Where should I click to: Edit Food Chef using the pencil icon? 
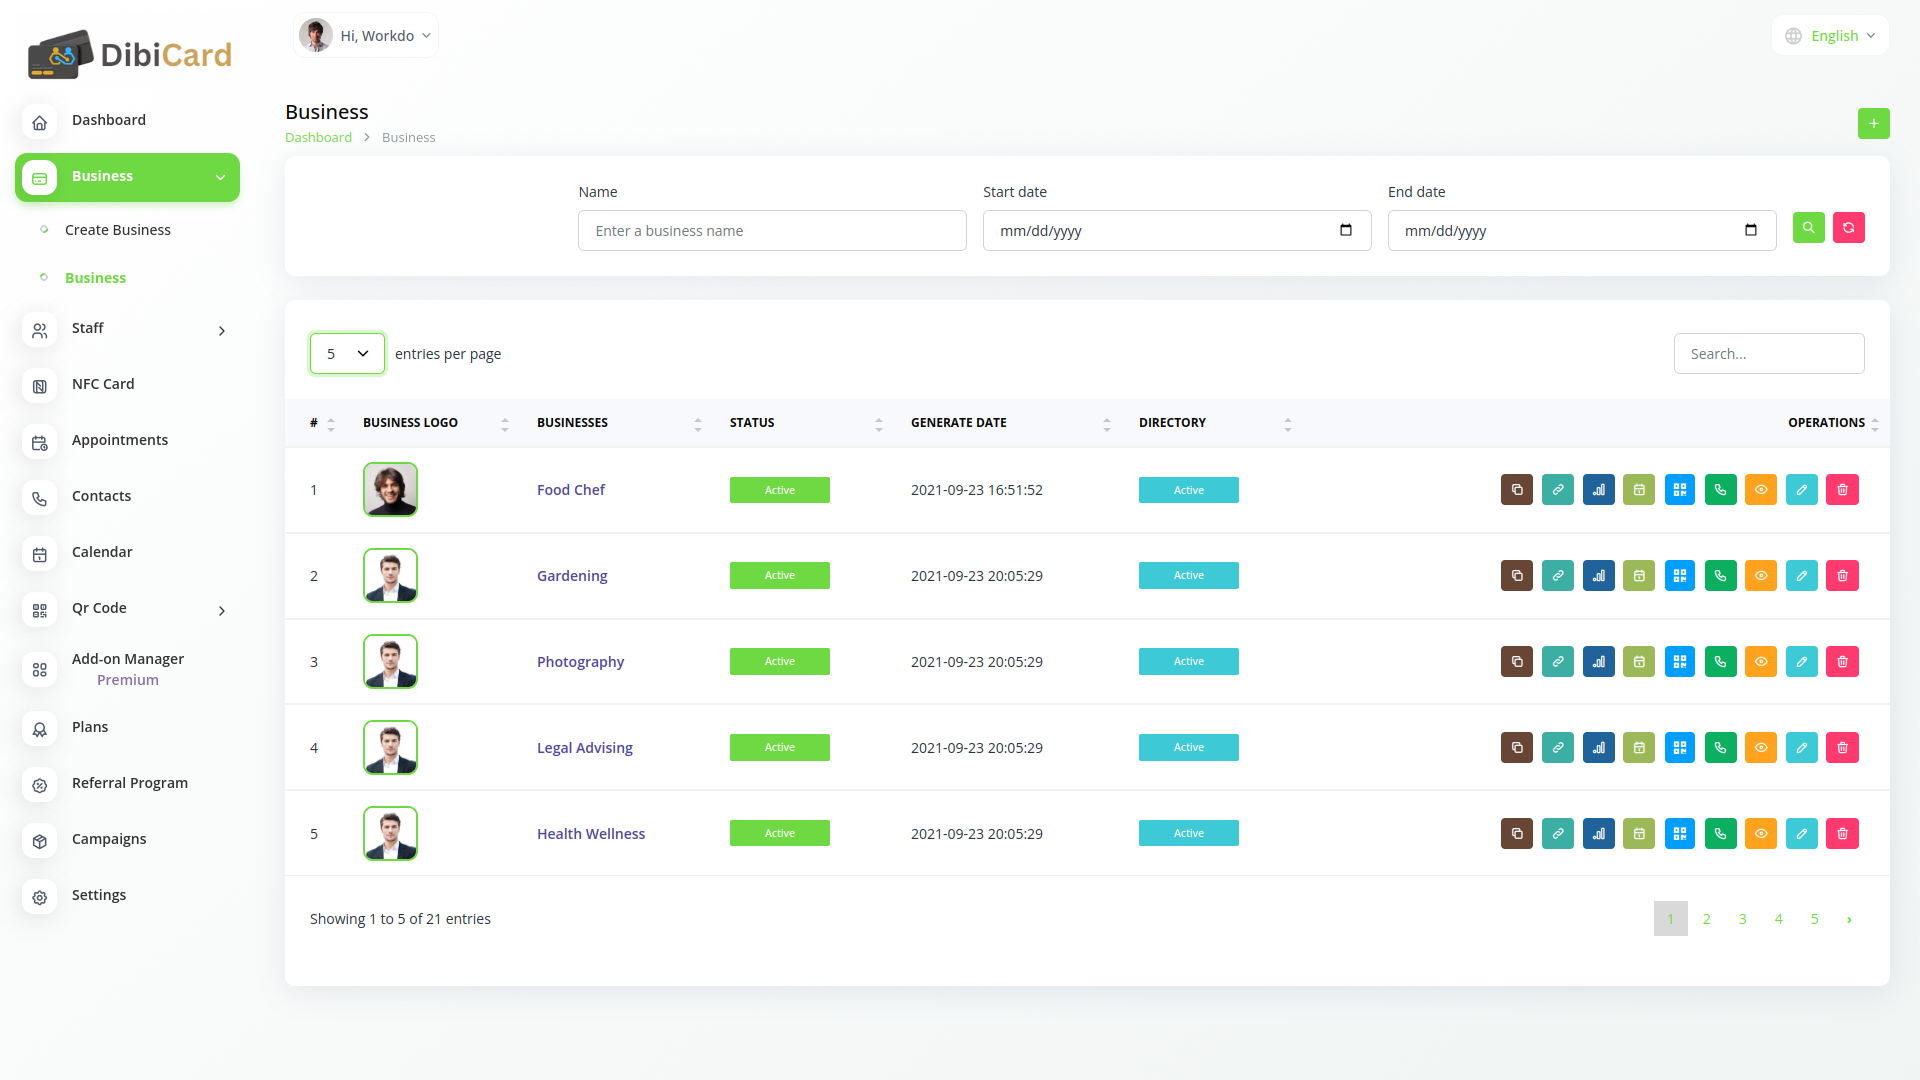[1801, 490]
